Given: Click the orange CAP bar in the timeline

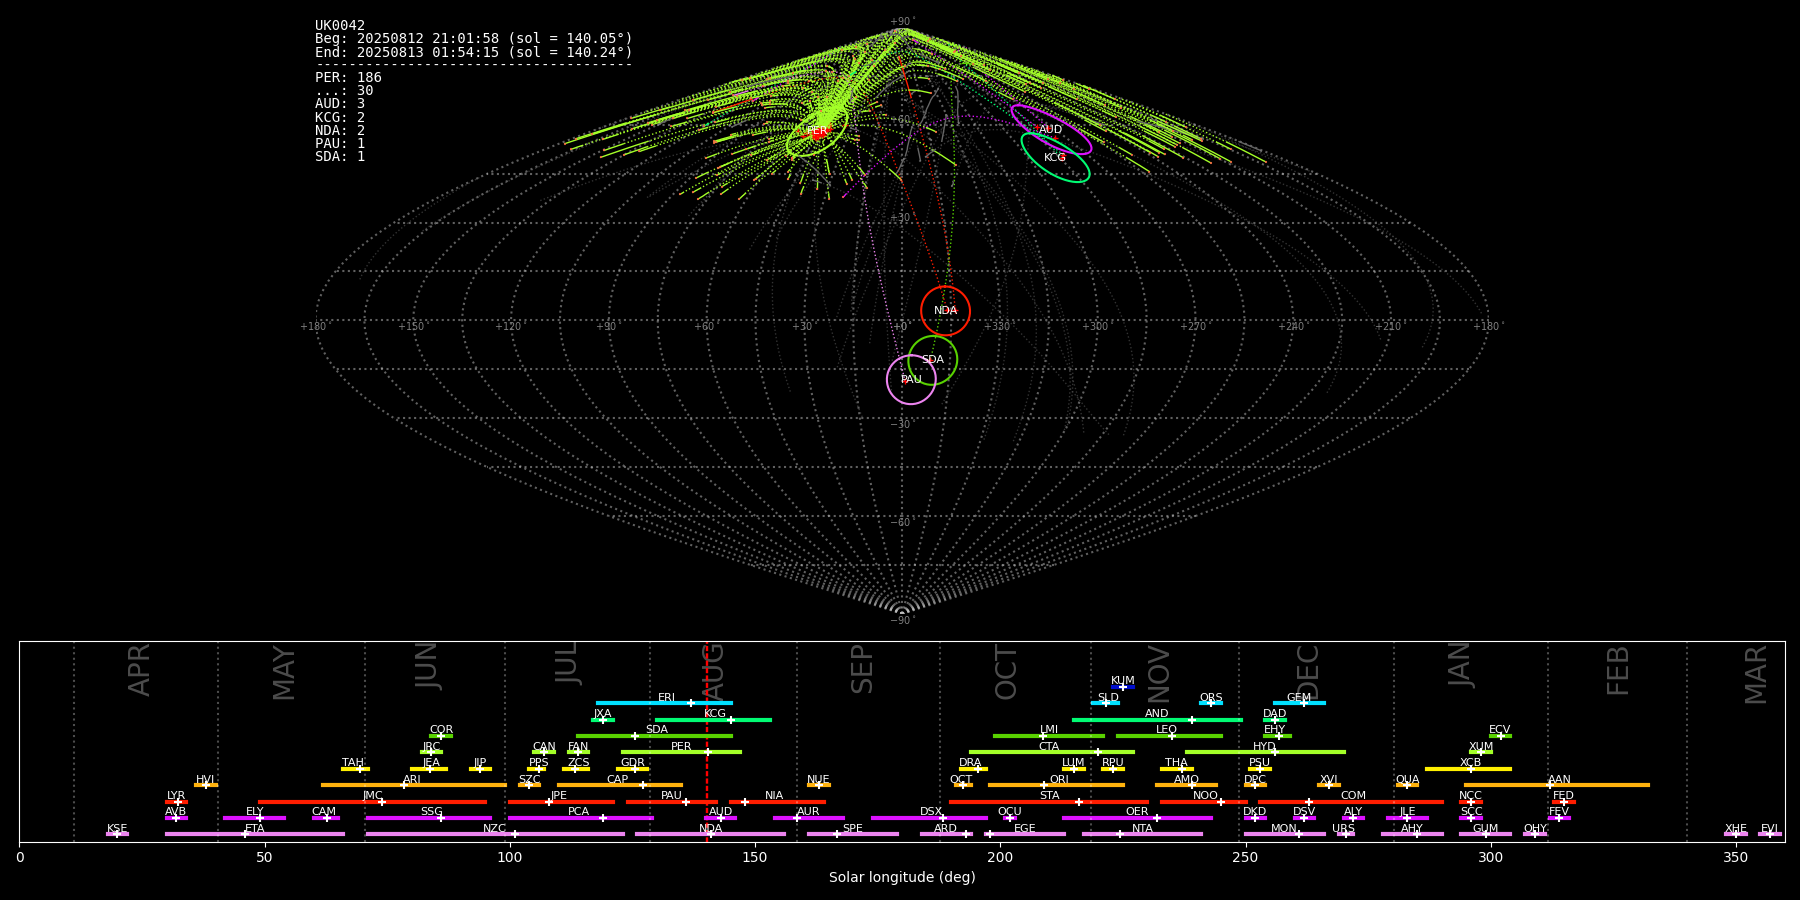Looking at the screenshot, I should pos(620,785).
